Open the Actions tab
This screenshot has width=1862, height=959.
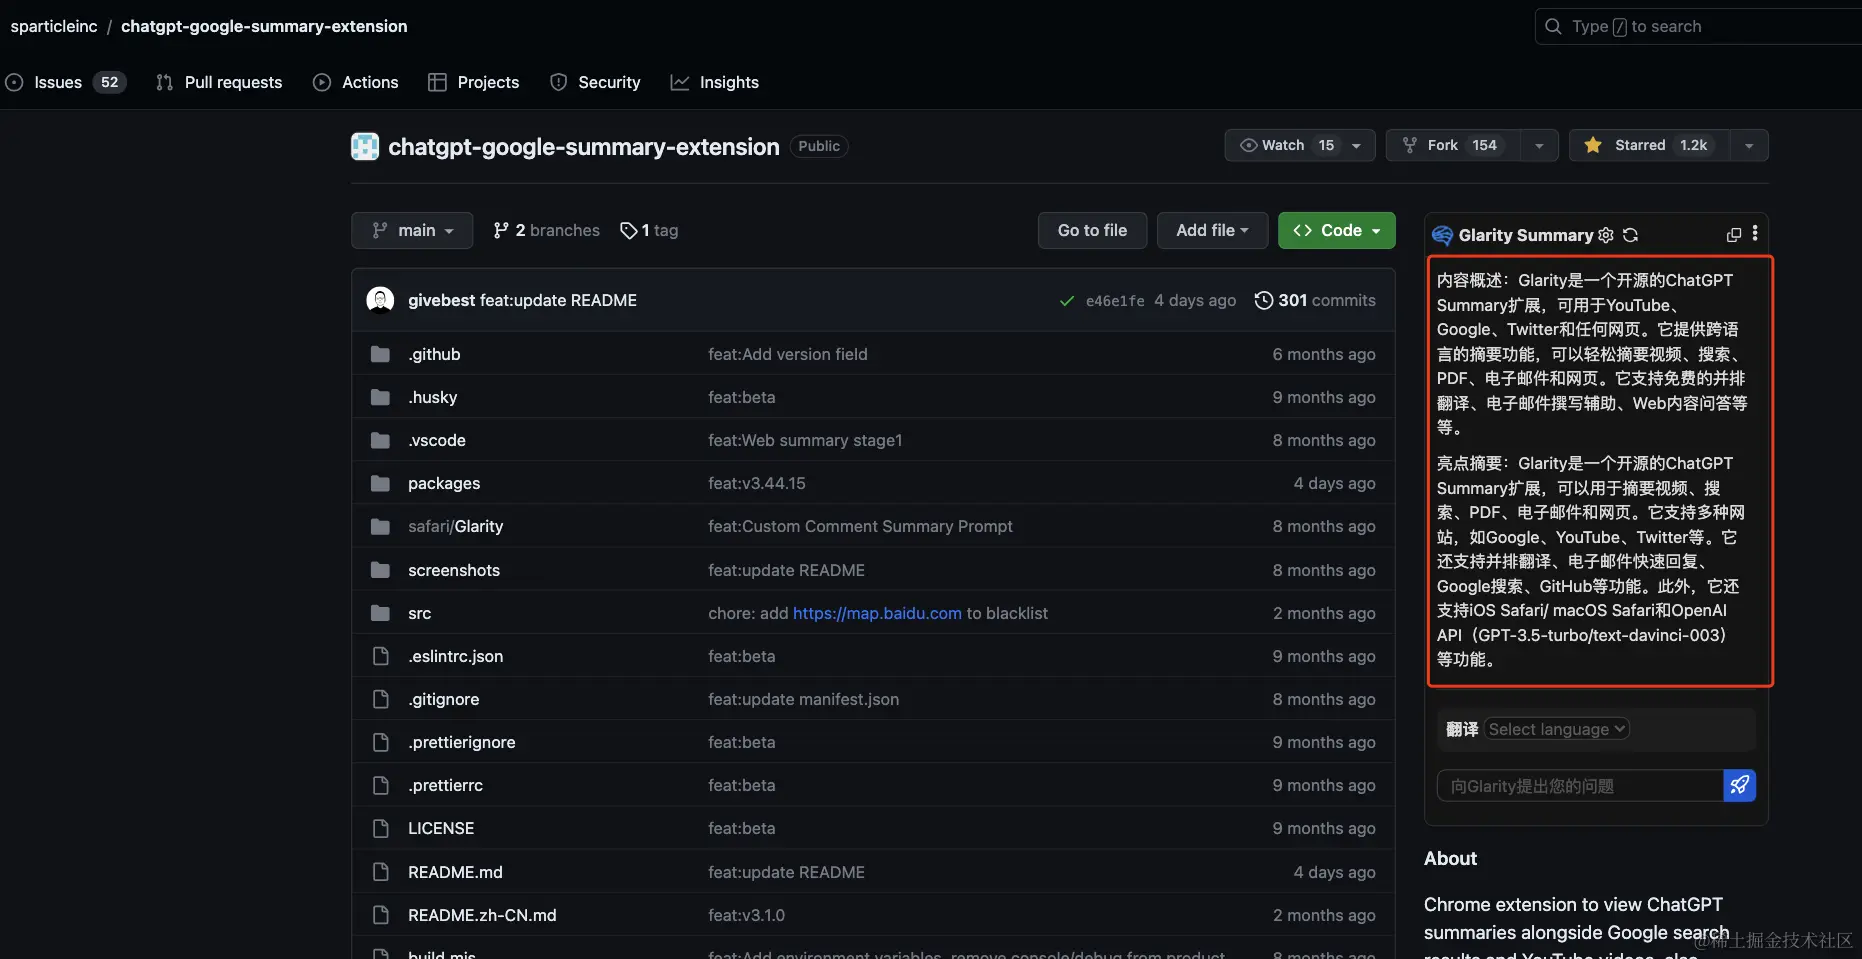click(x=356, y=82)
